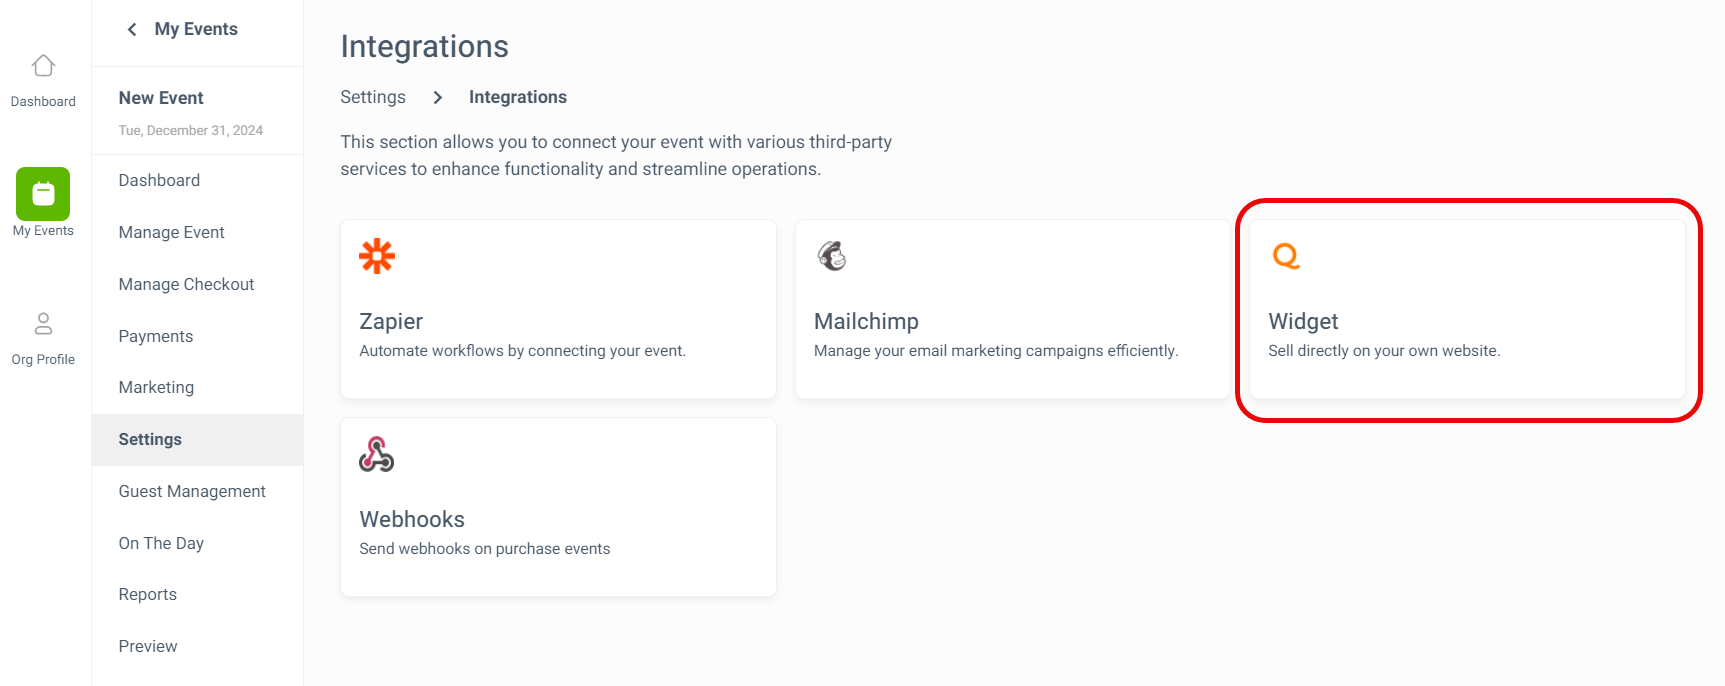Open the Webhooks integration card
The height and width of the screenshot is (686, 1725).
click(x=558, y=507)
